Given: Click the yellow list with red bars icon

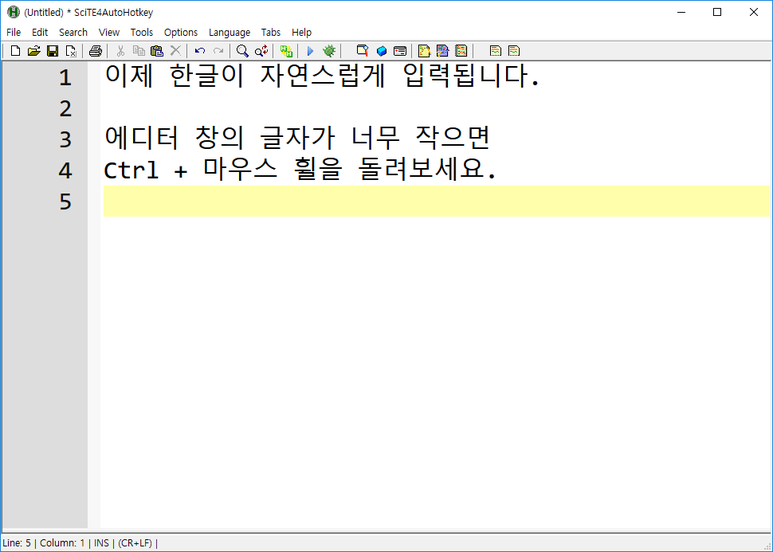Looking at the screenshot, I should click(461, 51).
